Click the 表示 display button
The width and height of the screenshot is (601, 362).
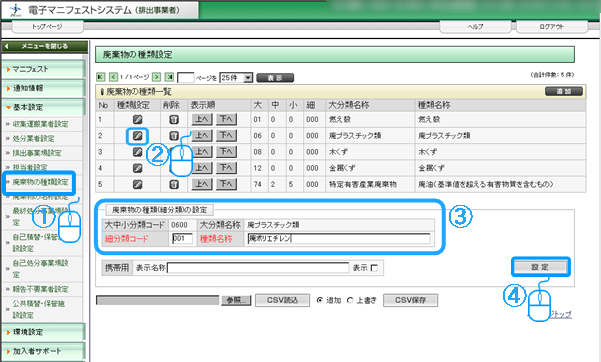coord(275,78)
